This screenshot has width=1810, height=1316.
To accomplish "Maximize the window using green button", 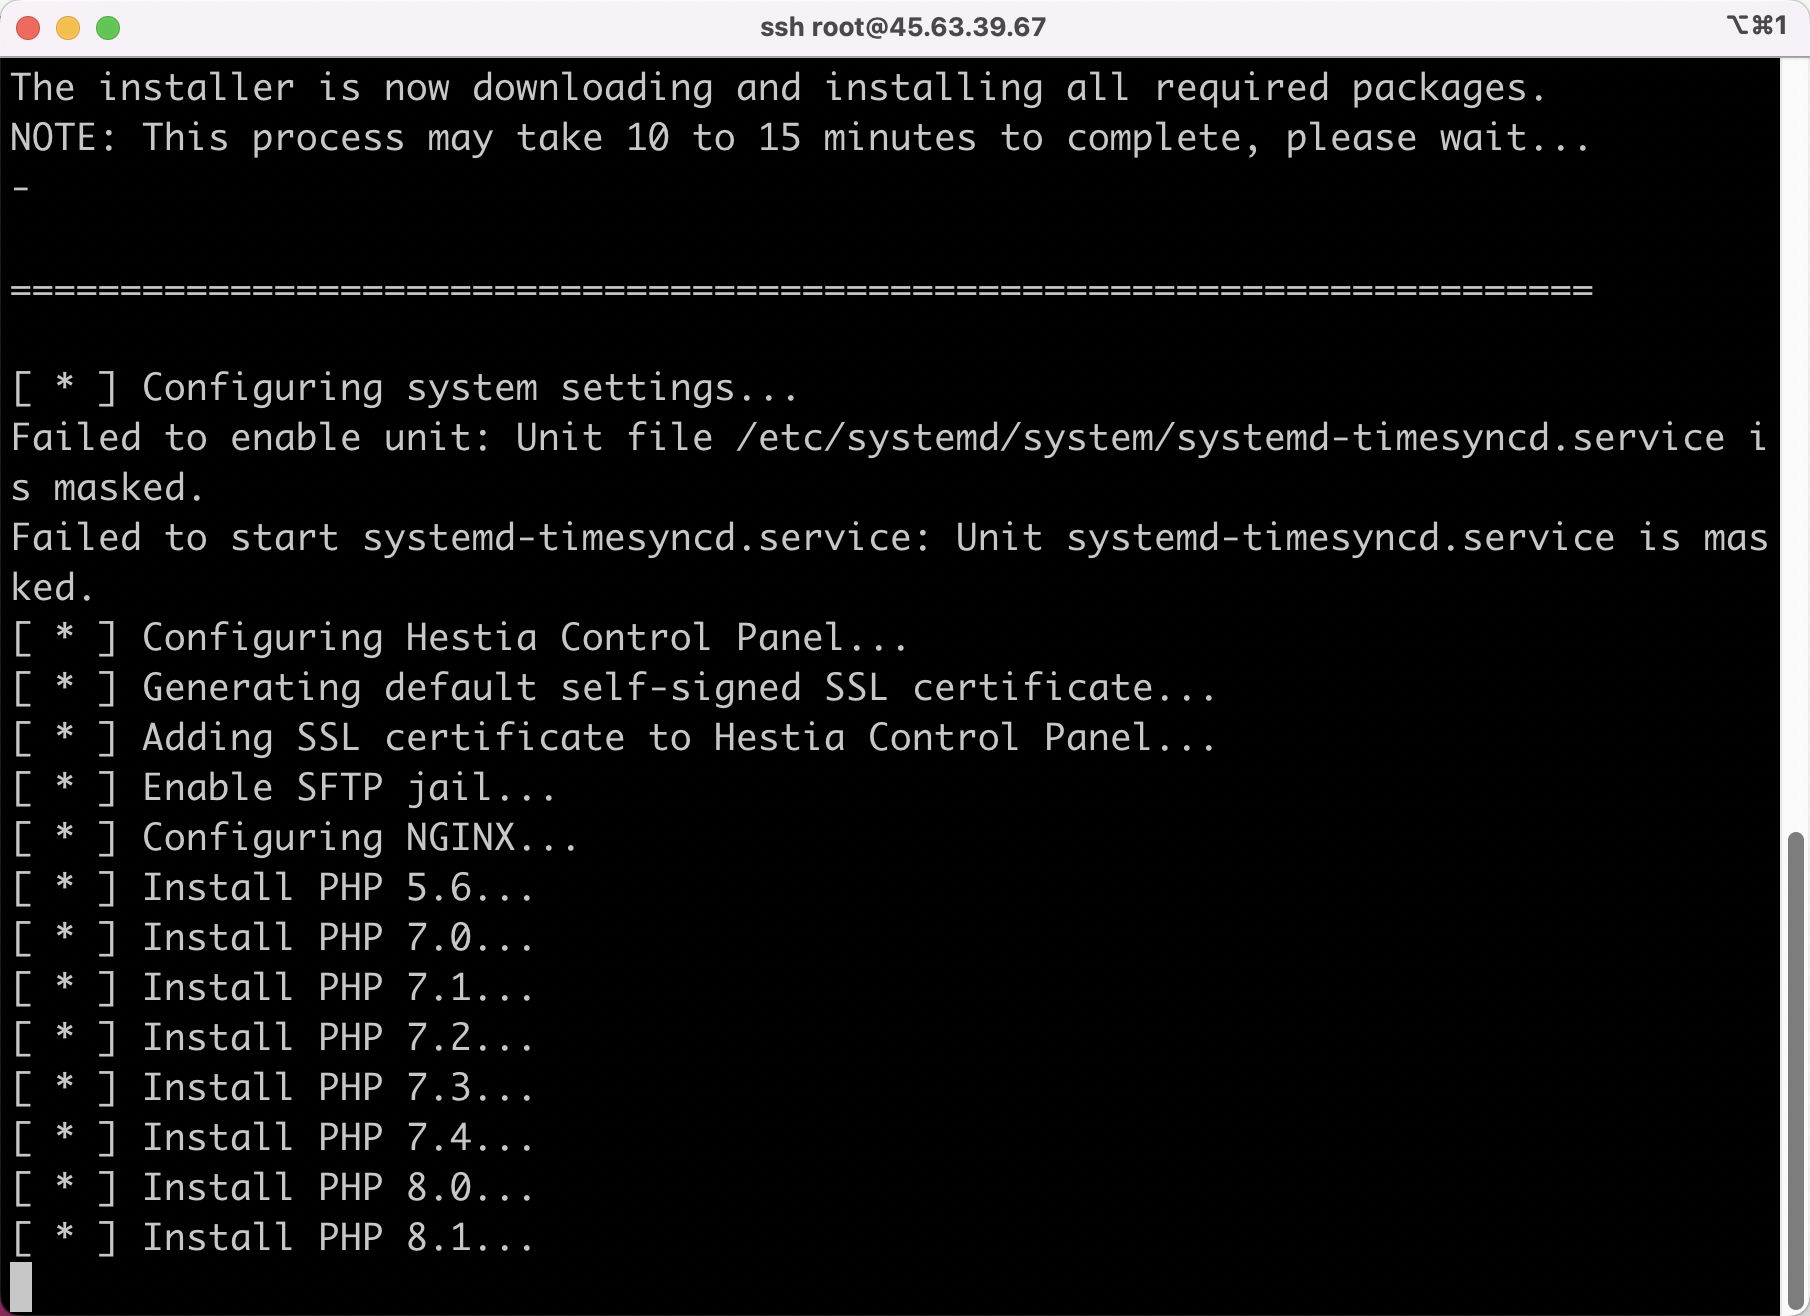I will 108,28.
